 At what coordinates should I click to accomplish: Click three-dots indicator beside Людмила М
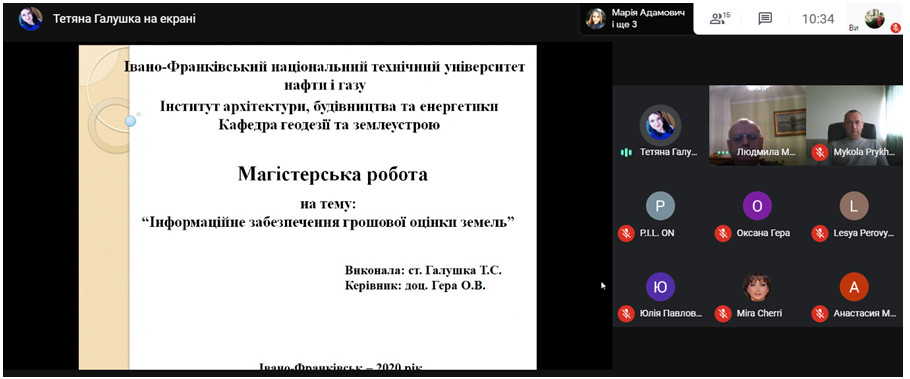tap(723, 153)
